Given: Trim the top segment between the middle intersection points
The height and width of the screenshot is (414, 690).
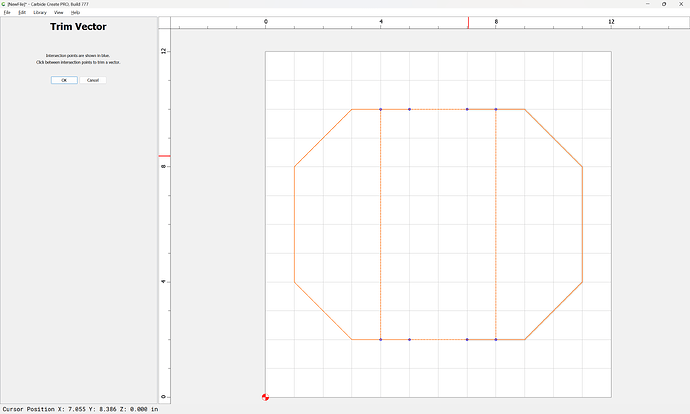Looking at the screenshot, I should 438,109.
